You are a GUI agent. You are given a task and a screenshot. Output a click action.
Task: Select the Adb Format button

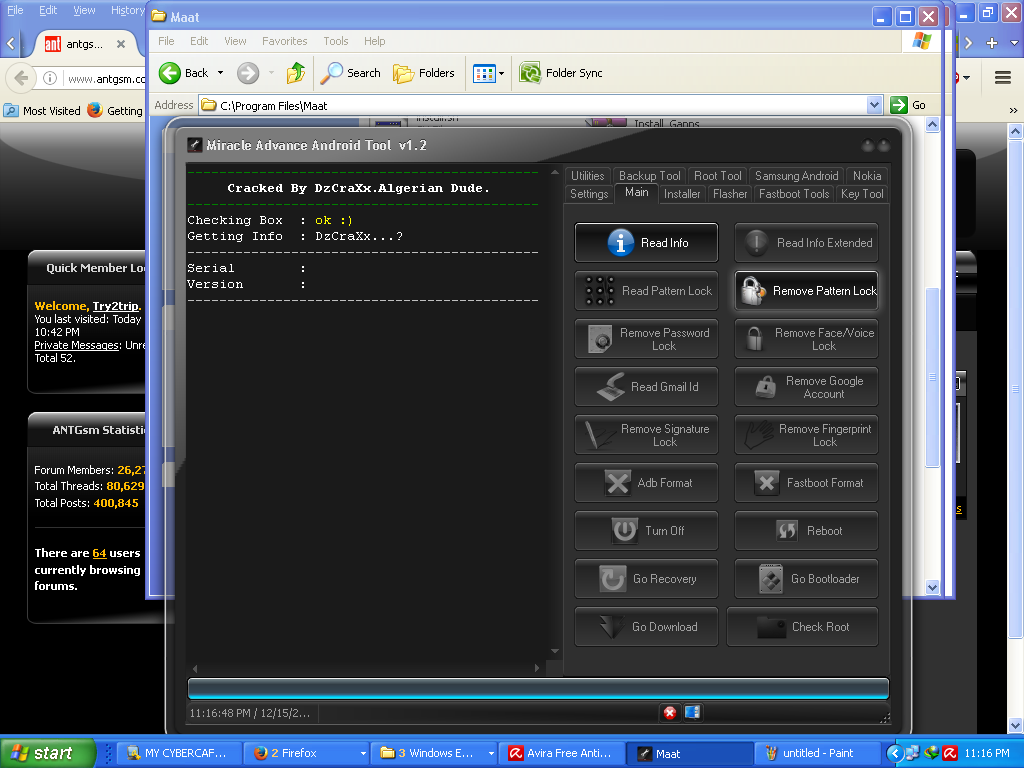[x=646, y=483]
